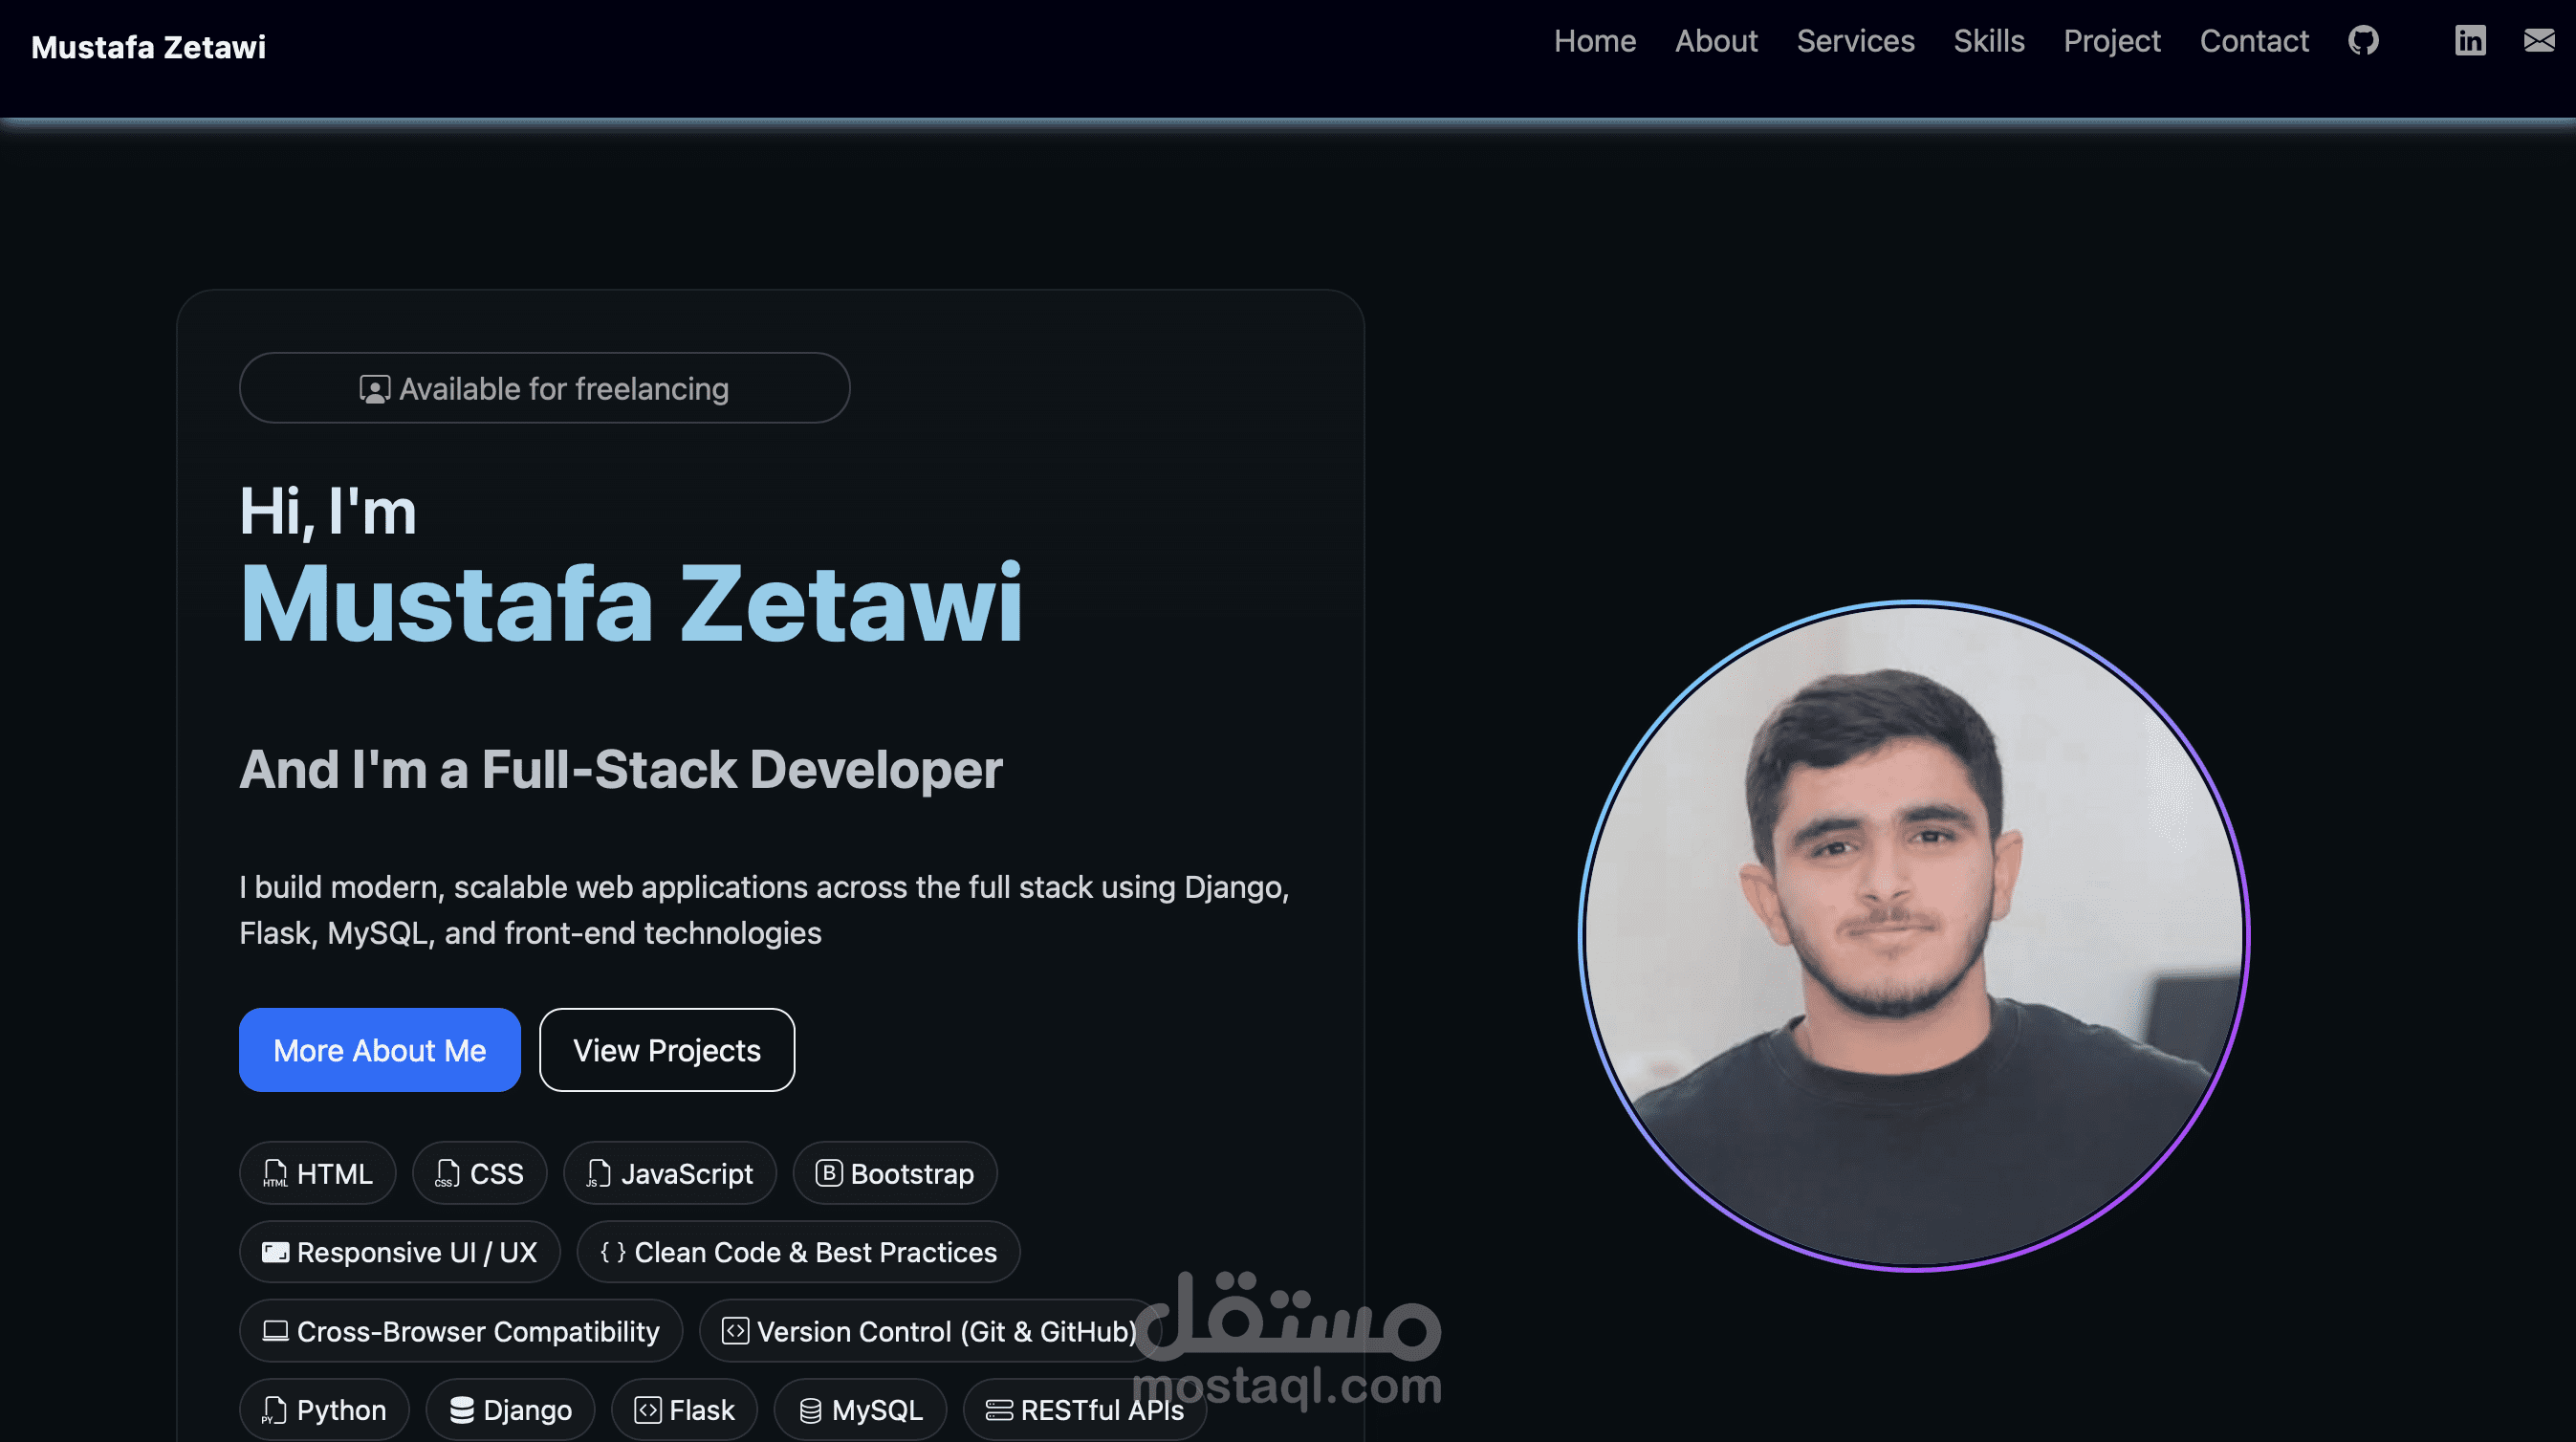
Task: Click the circular profile photo
Action: pos(1913,936)
